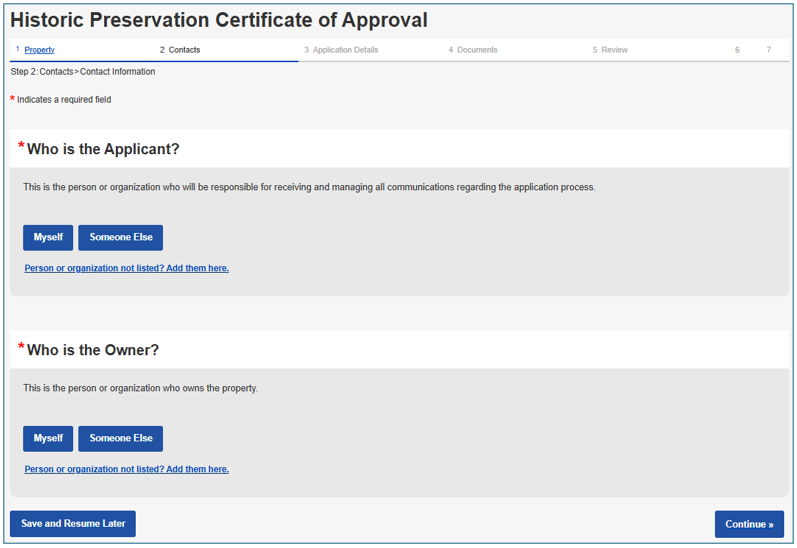This screenshot has width=797, height=548.
Task: Jump to the Documents step
Action: [476, 50]
